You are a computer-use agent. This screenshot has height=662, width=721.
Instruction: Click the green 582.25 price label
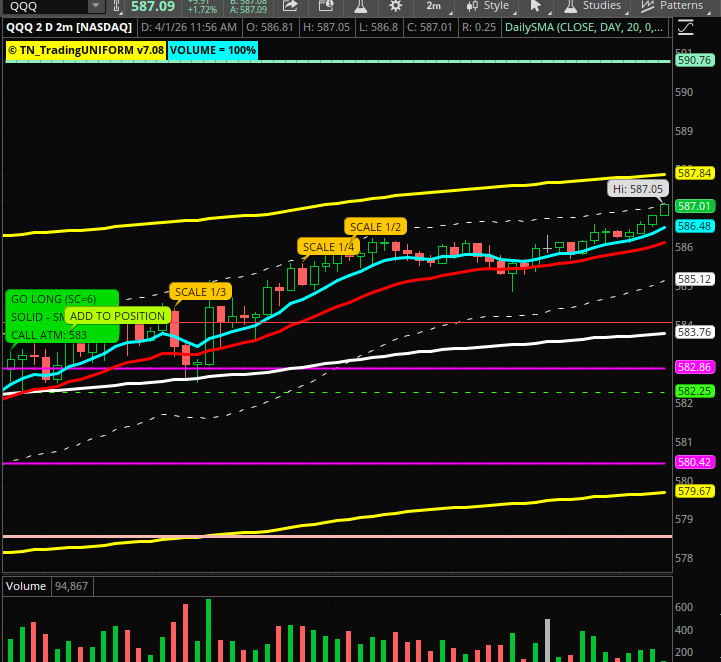pos(694,391)
